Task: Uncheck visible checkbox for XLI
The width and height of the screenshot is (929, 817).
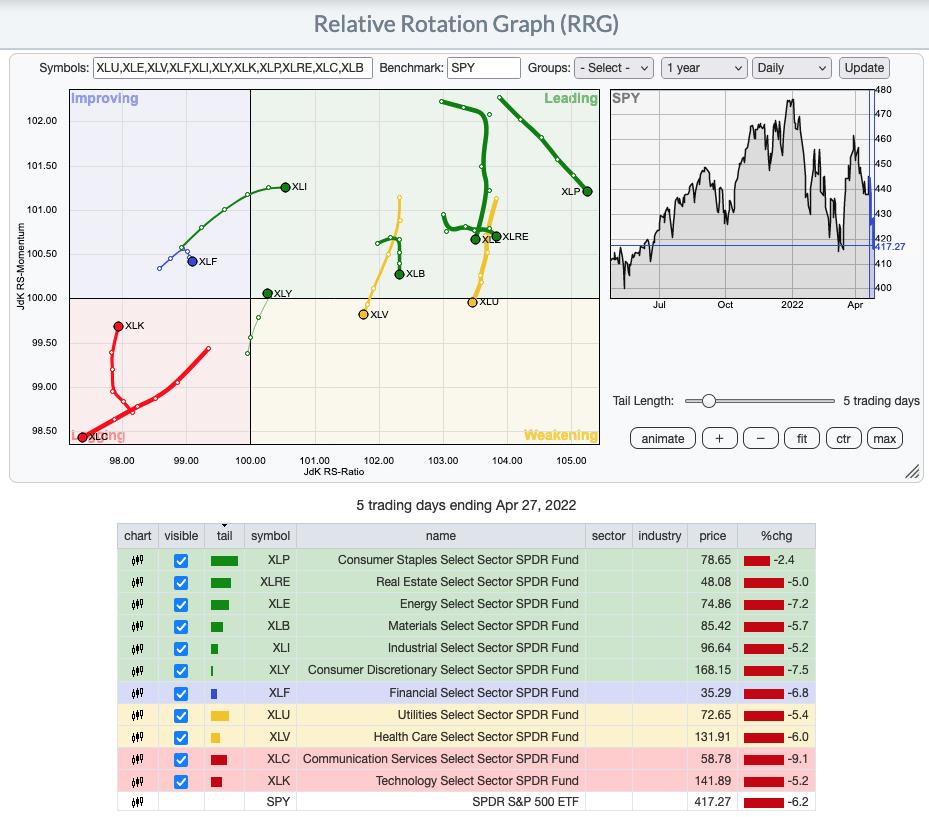Action: pos(181,649)
